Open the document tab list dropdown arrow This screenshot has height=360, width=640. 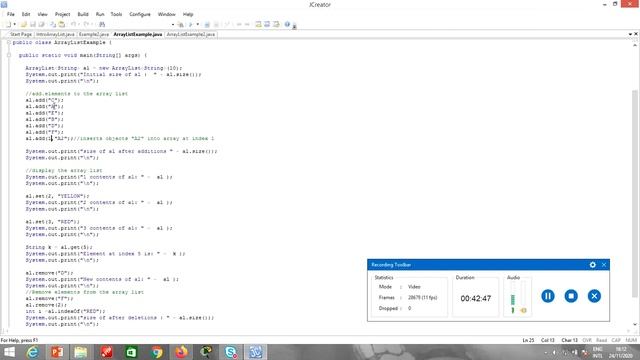click(x=630, y=34)
